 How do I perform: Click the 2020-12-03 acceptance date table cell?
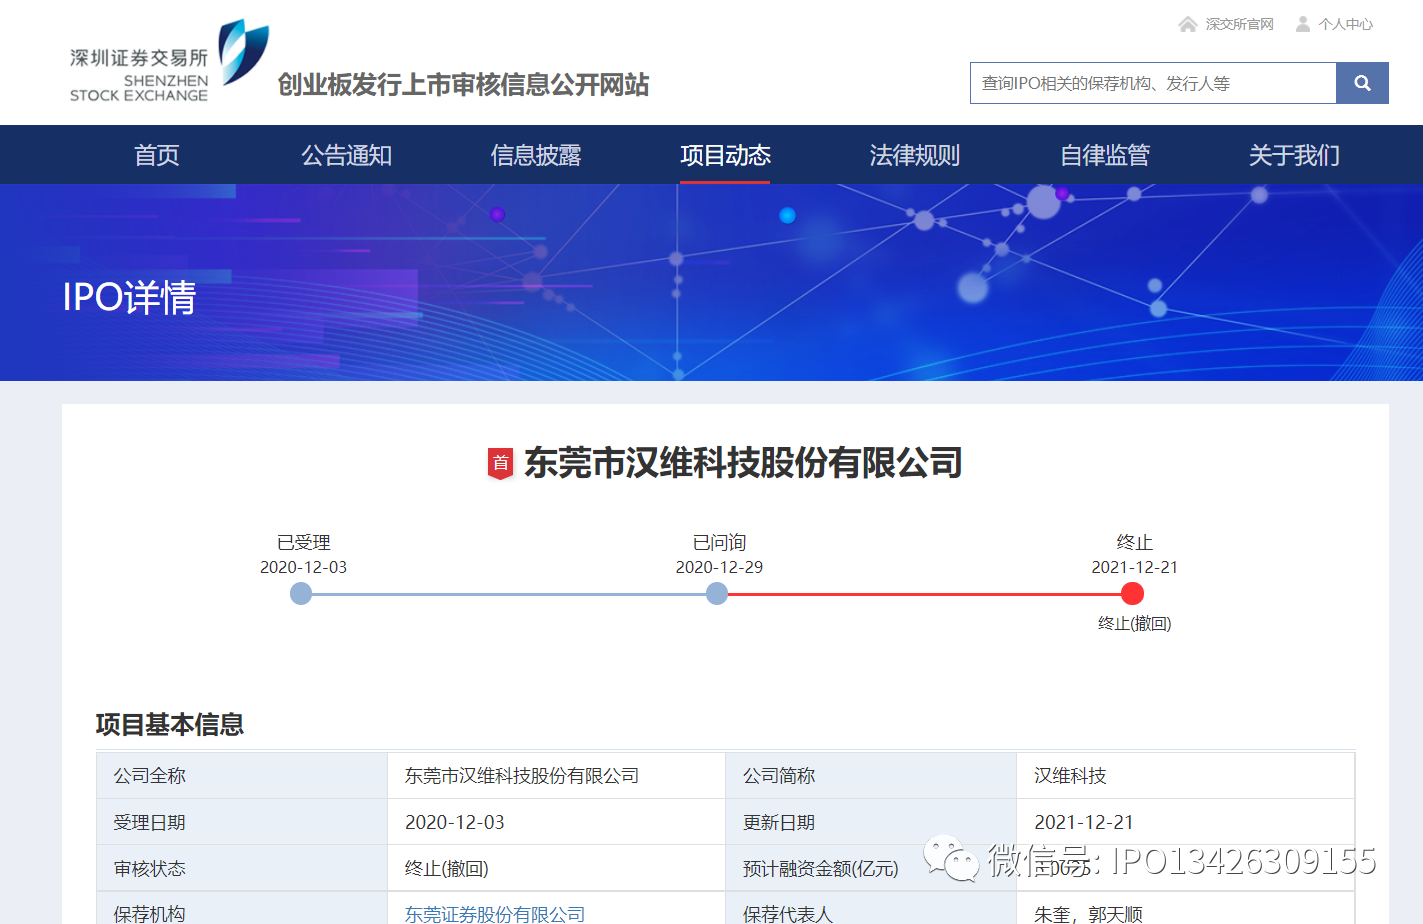click(455, 822)
